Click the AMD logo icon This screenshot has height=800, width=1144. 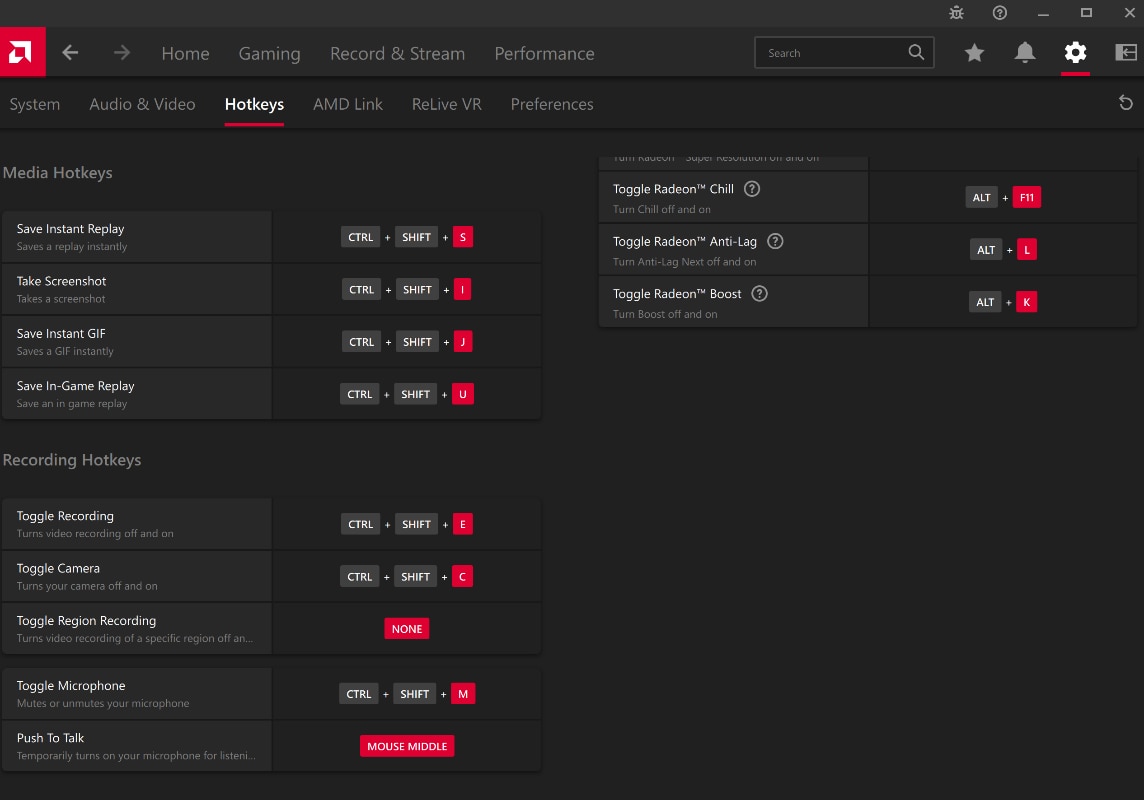(x=23, y=52)
